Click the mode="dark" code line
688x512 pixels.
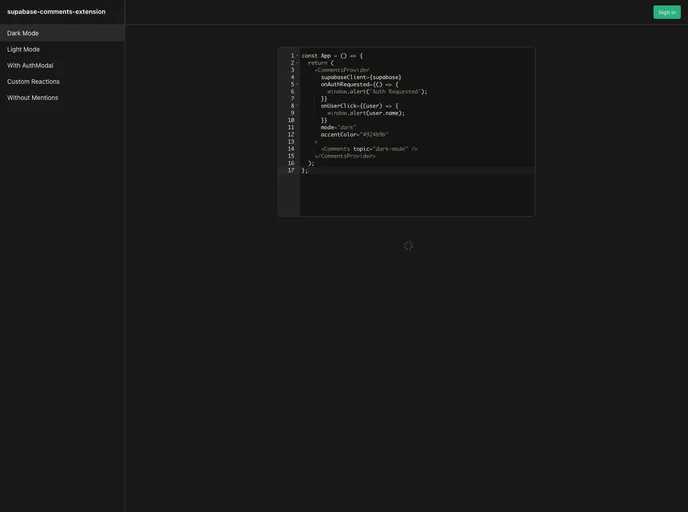(x=338, y=128)
